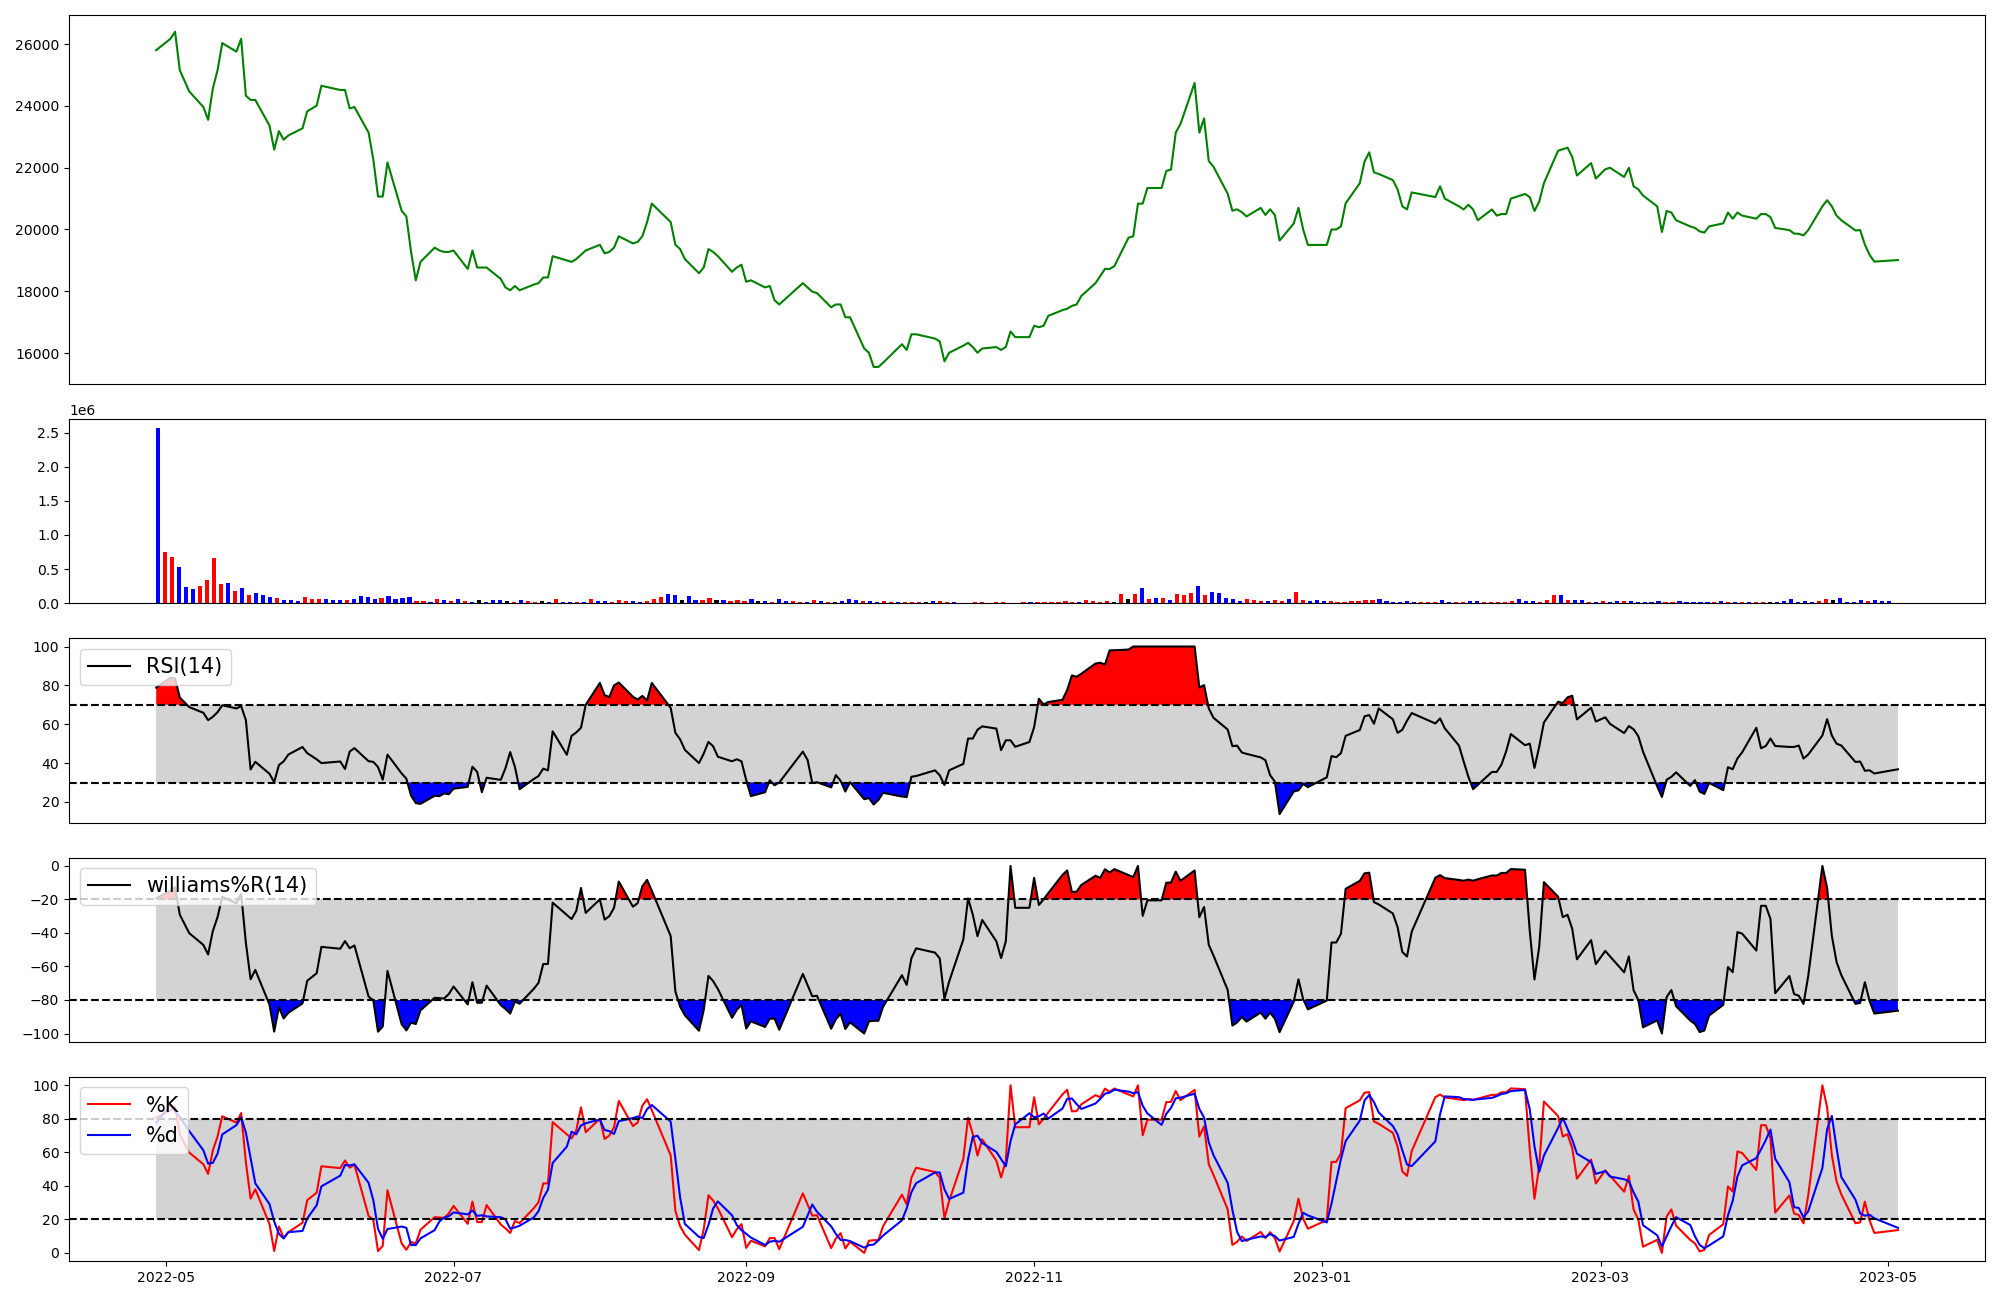Select the %d legend entry text
2000x1300 pixels.
(x=161, y=1134)
